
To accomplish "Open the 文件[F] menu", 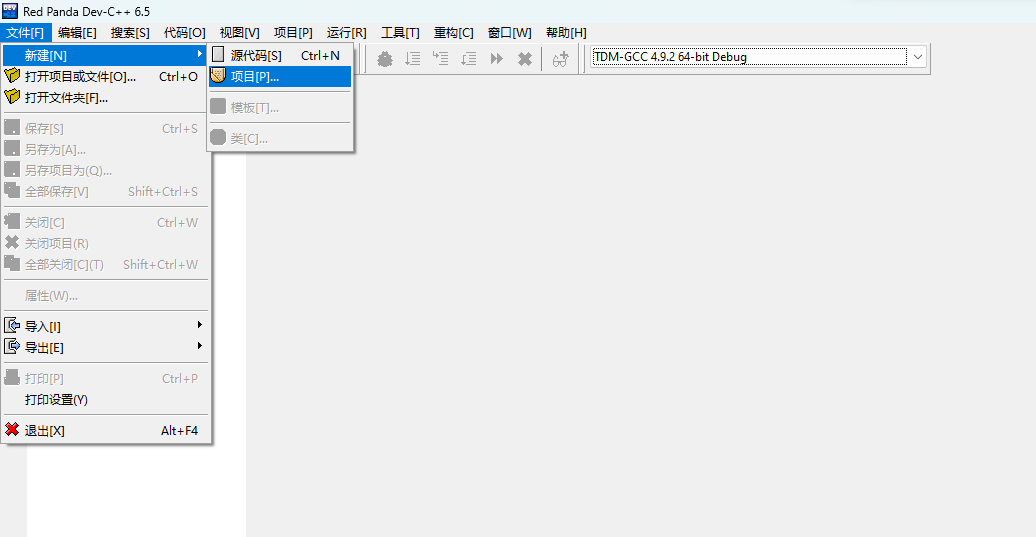I will [x=25, y=32].
